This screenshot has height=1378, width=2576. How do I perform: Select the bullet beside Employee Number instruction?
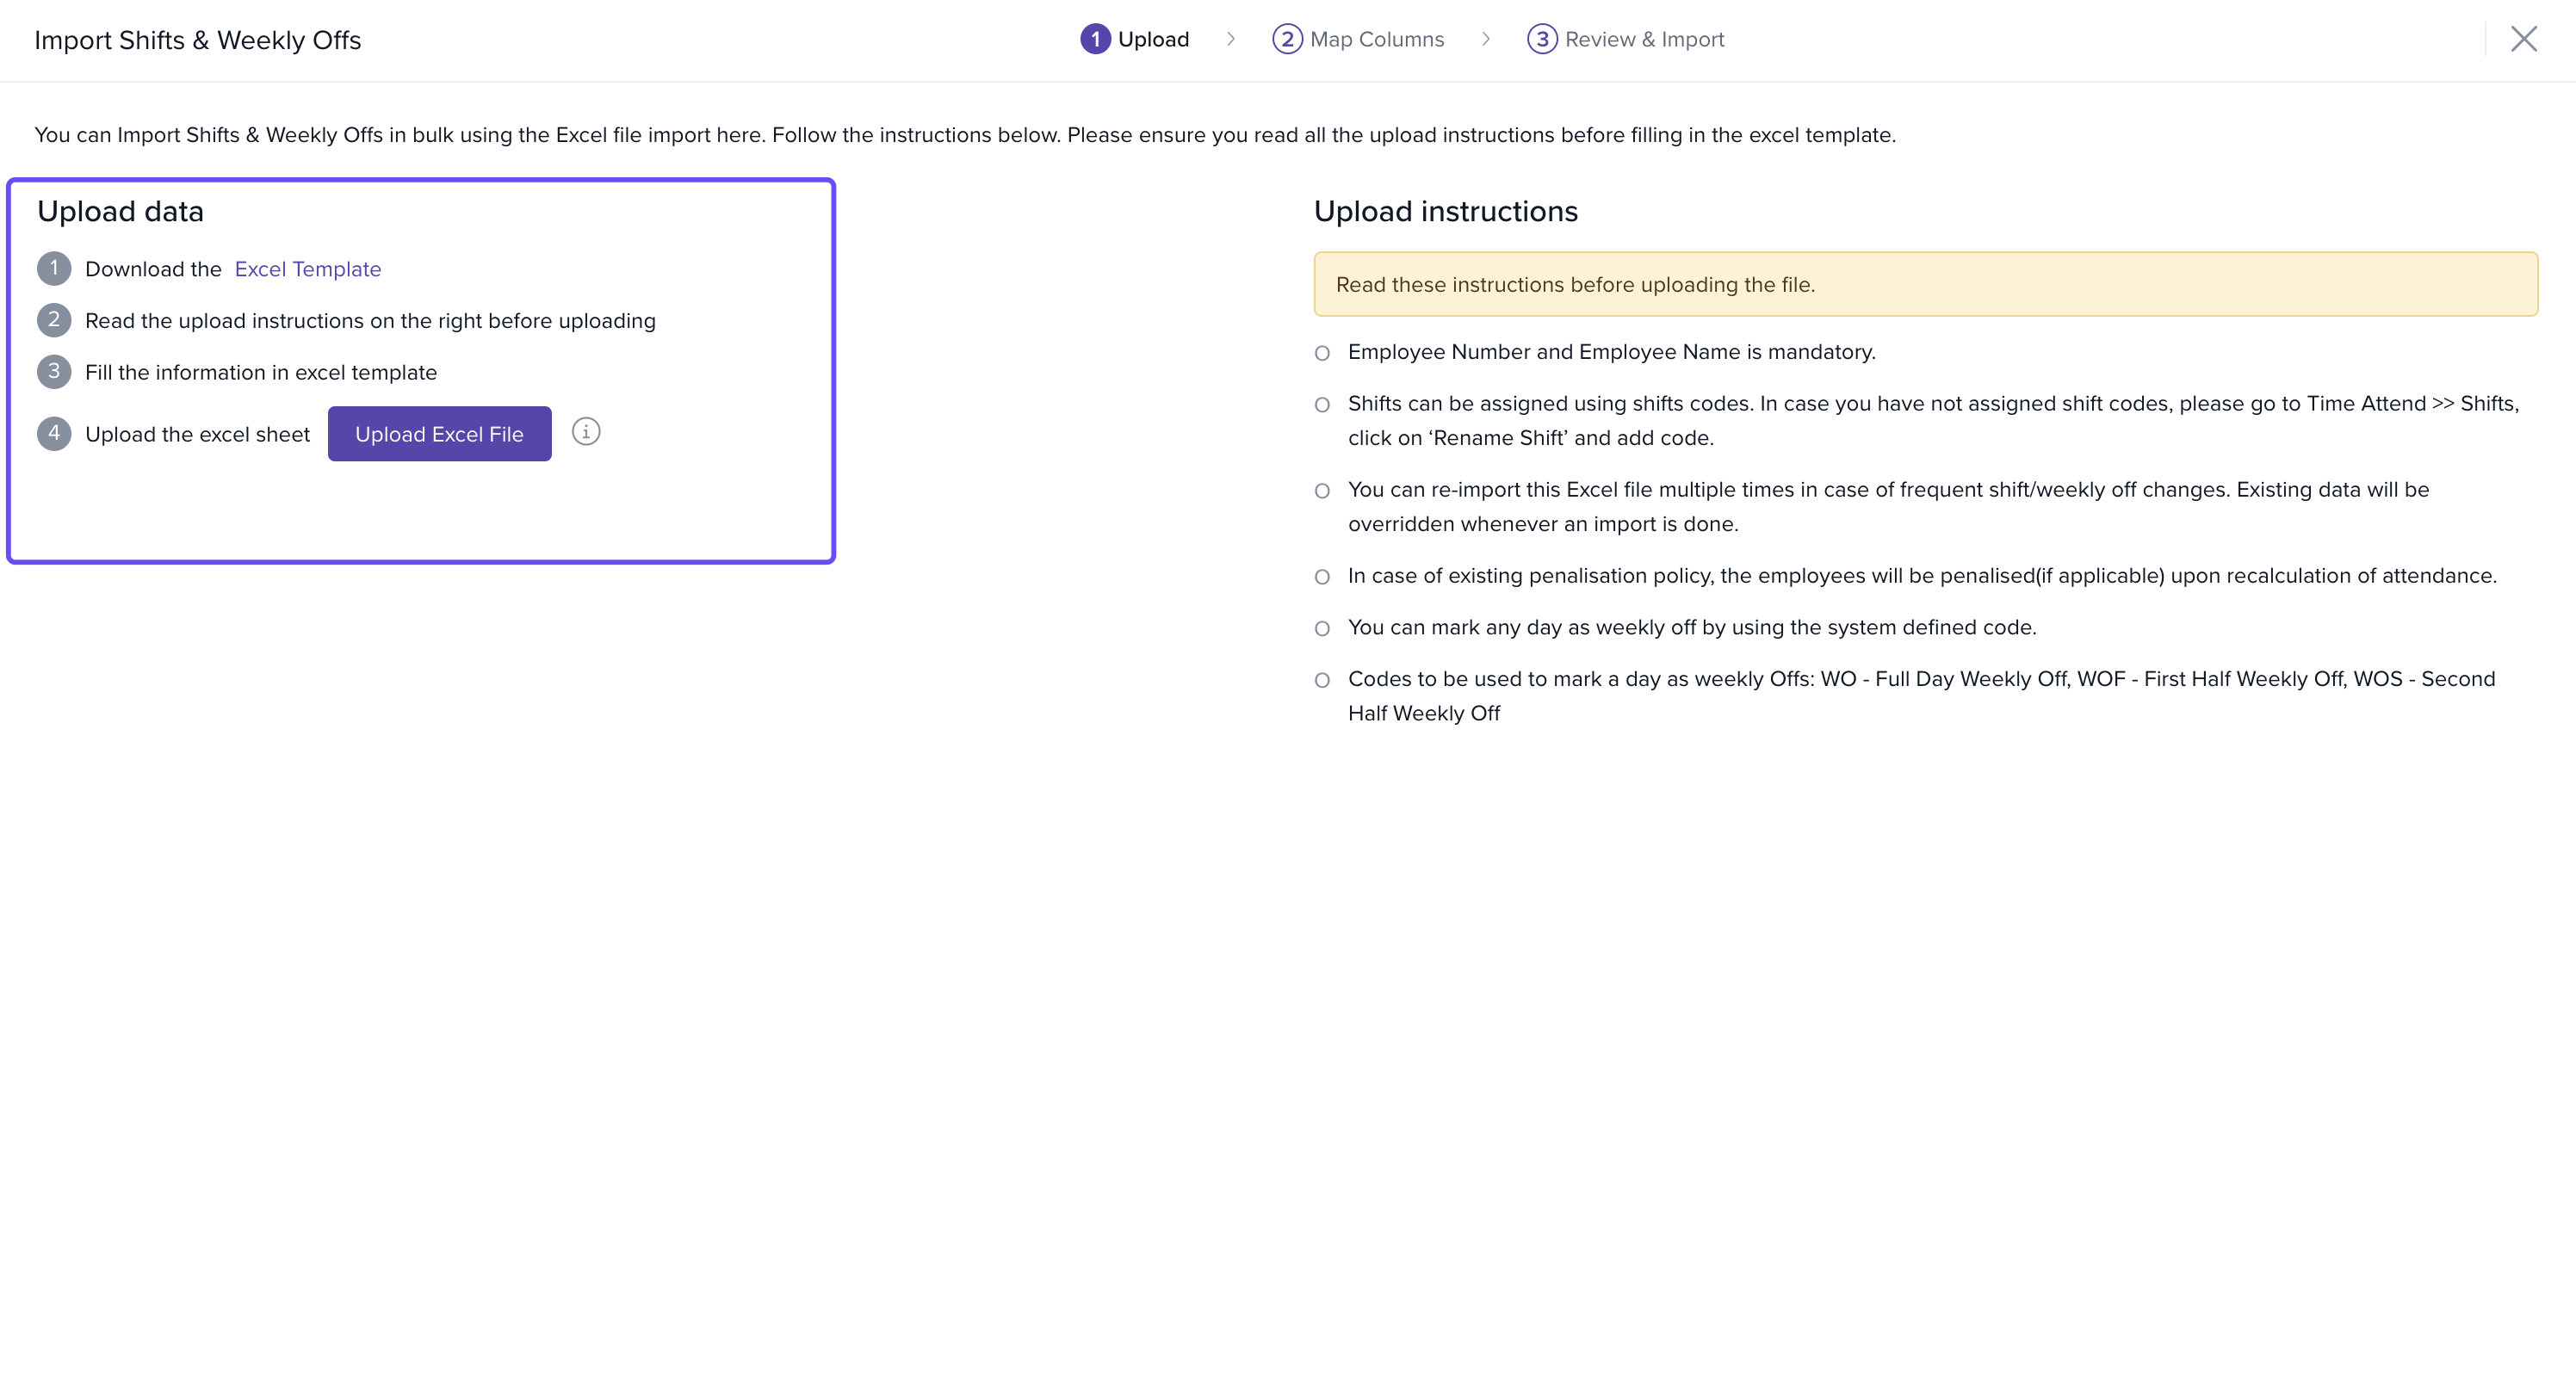click(x=1323, y=352)
